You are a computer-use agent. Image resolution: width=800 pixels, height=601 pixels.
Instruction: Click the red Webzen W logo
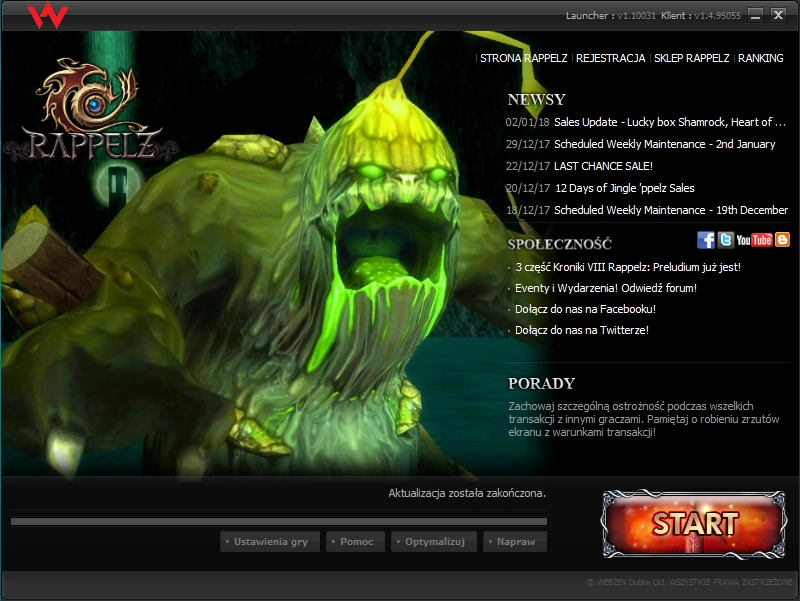coord(47,15)
